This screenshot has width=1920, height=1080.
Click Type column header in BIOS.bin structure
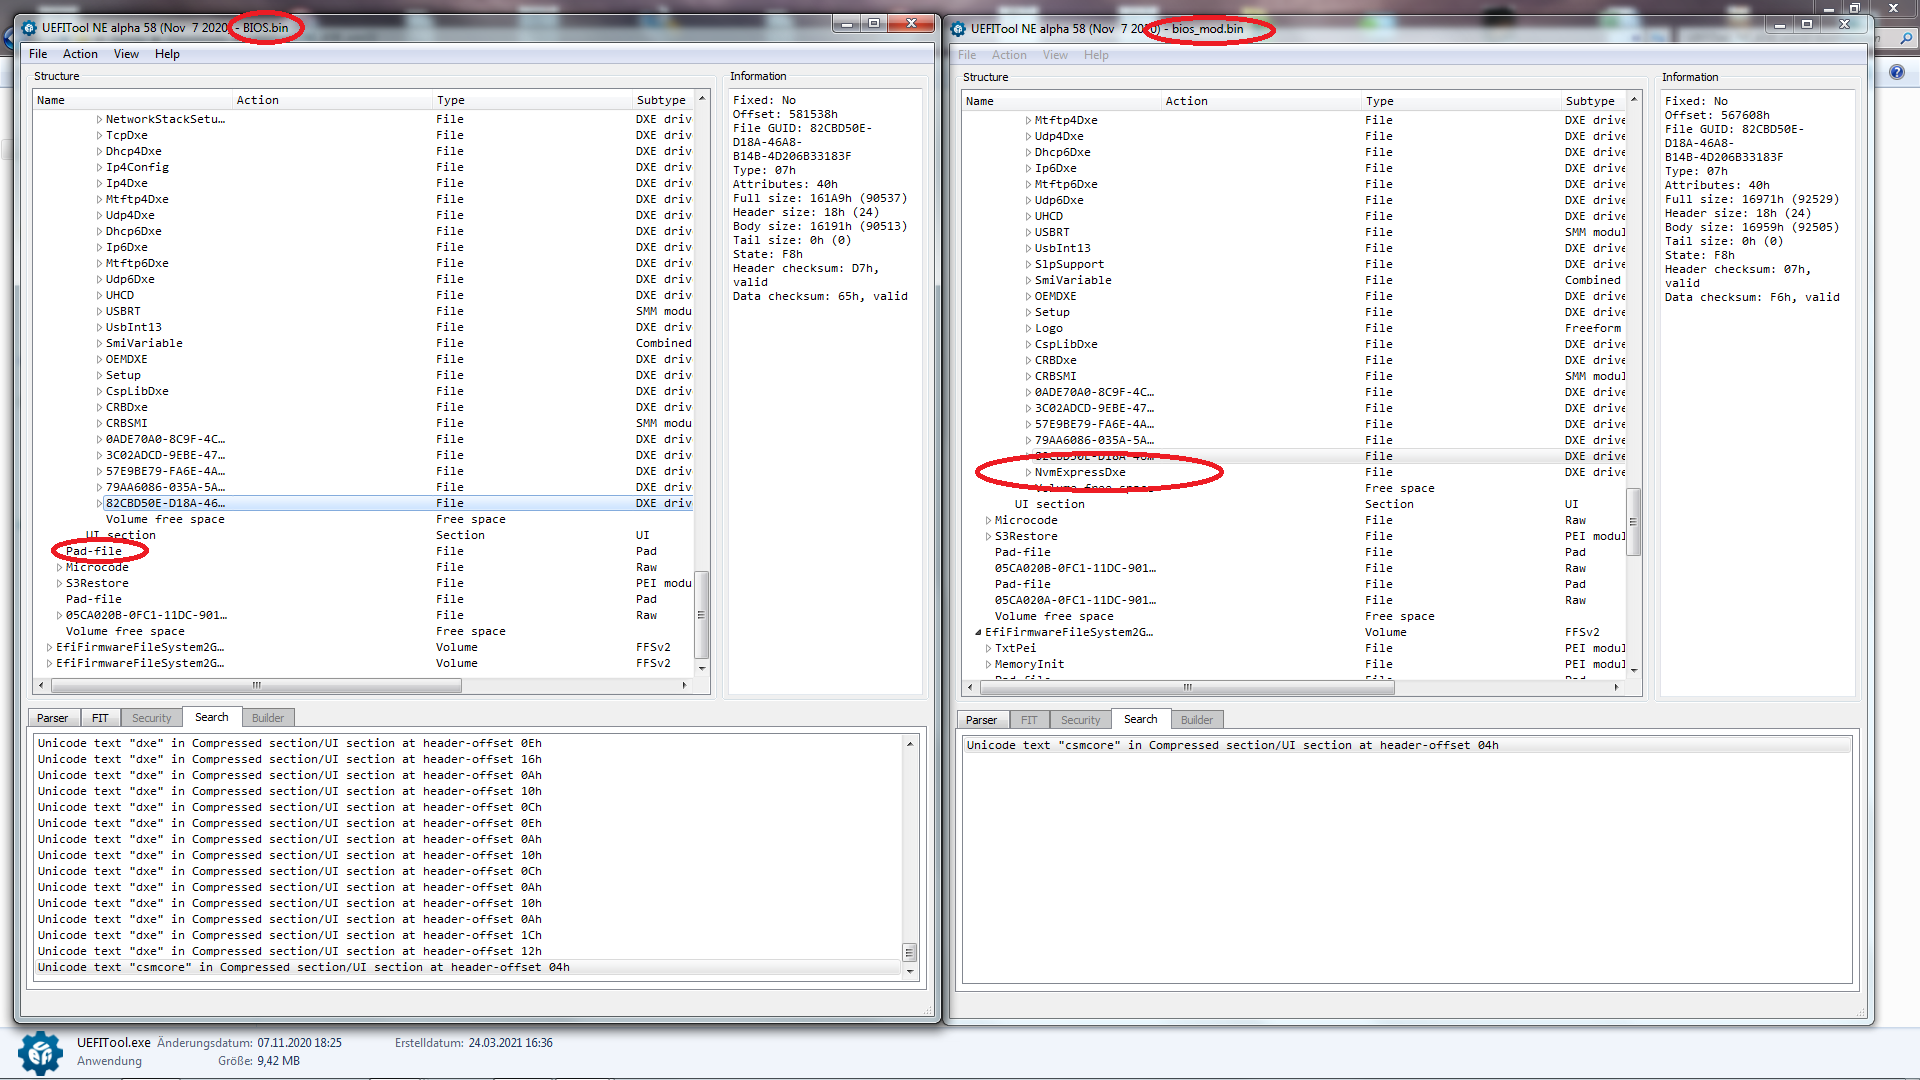click(532, 100)
